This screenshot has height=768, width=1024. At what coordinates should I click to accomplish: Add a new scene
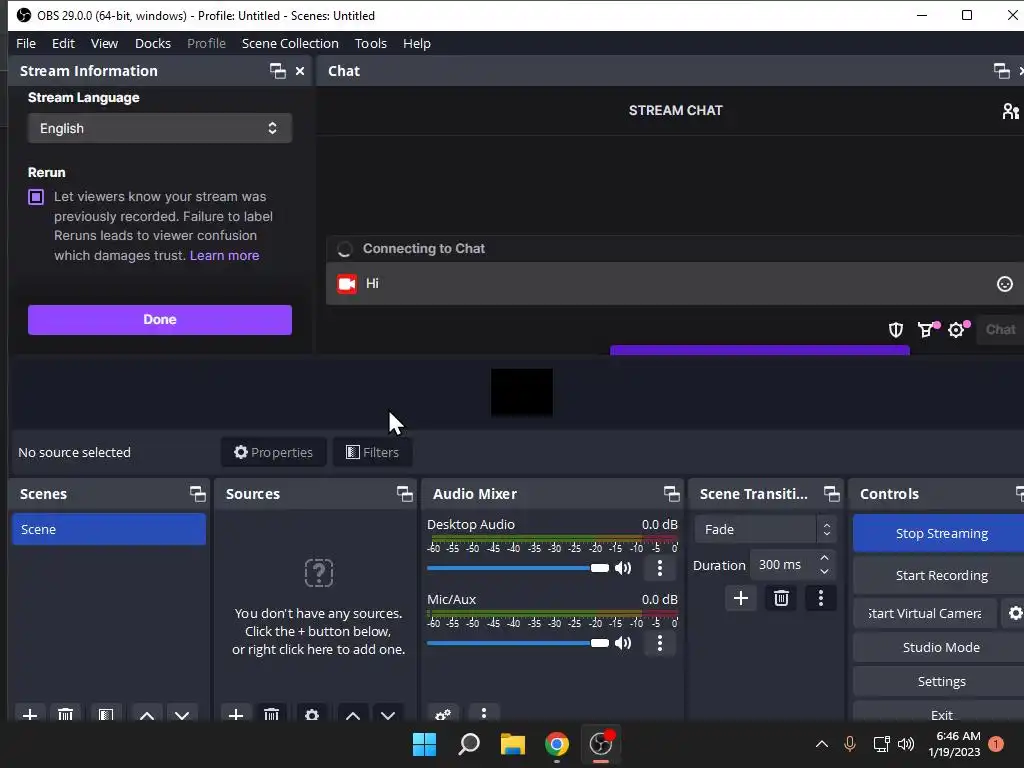pos(29,714)
